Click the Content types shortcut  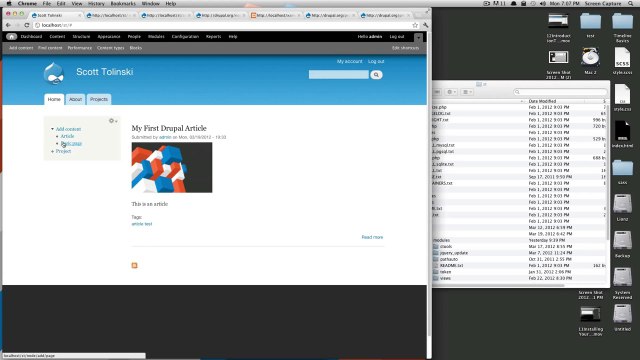pyautogui.click(x=111, y=48)
